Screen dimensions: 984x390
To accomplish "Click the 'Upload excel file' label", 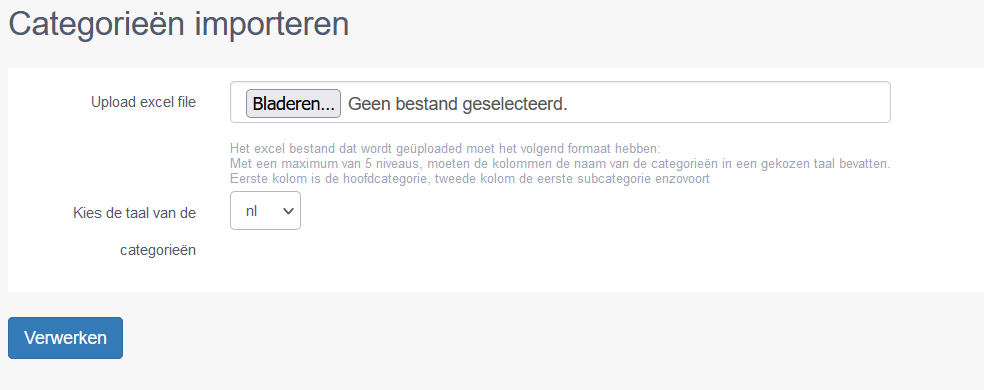I will (x=144, y=102).
